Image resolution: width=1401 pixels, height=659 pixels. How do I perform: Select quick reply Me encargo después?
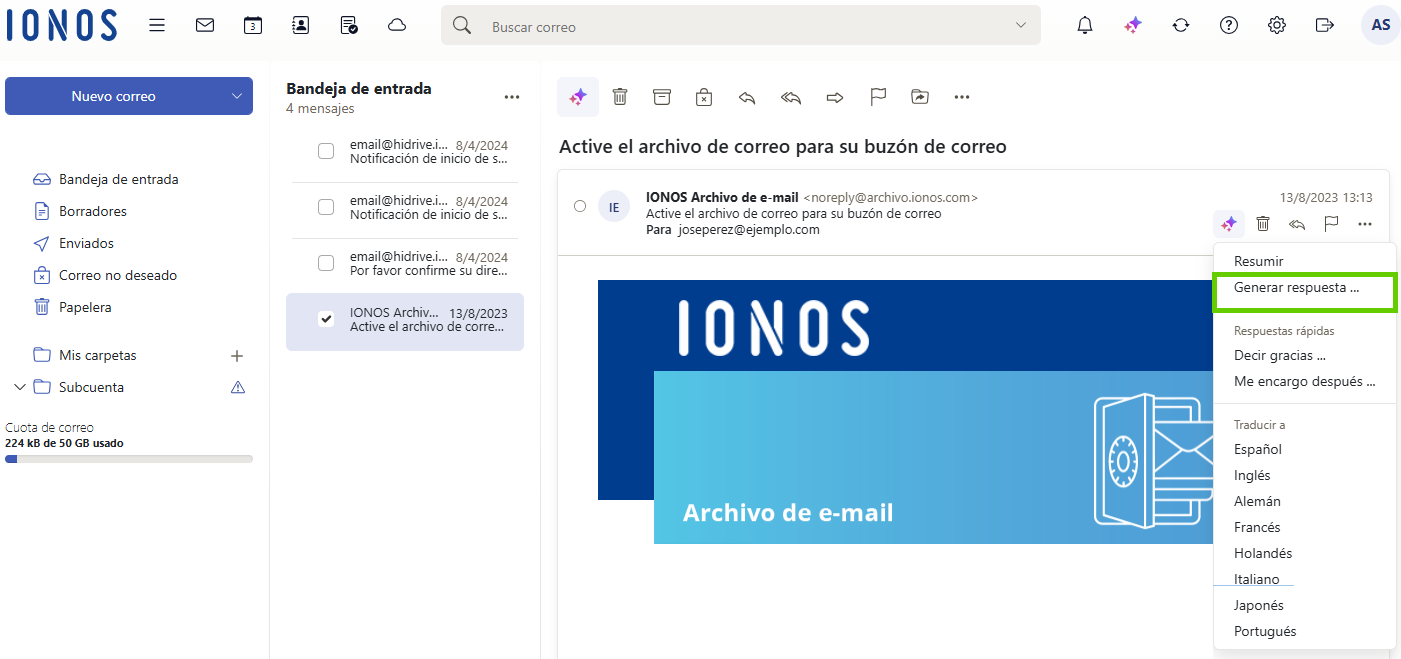point(1305,381)
